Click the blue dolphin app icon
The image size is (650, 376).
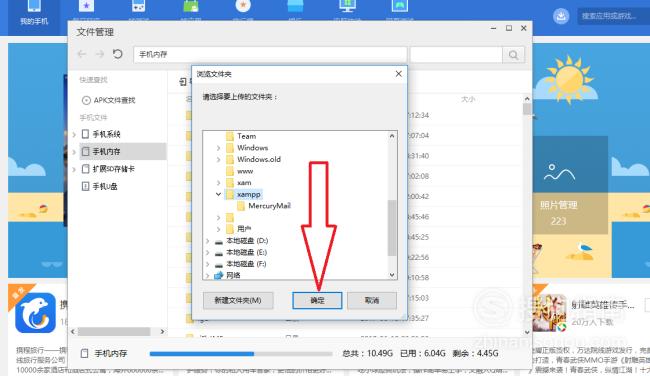pos(36,313)
